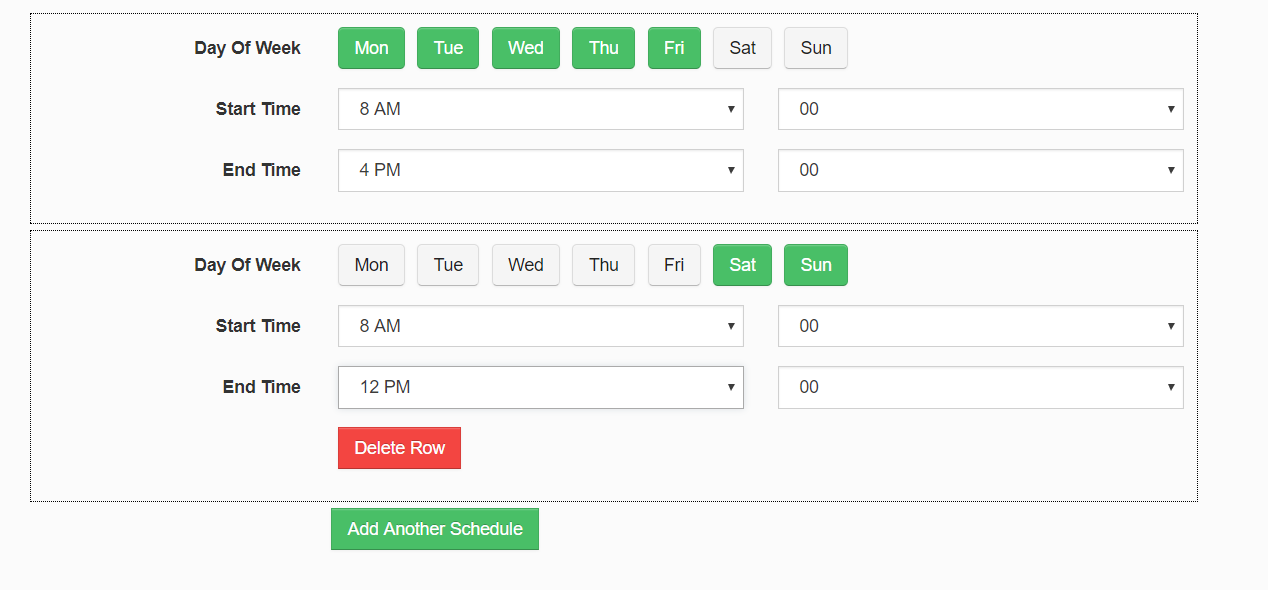Enable Wed in the second schedule

tap(525, 265)
